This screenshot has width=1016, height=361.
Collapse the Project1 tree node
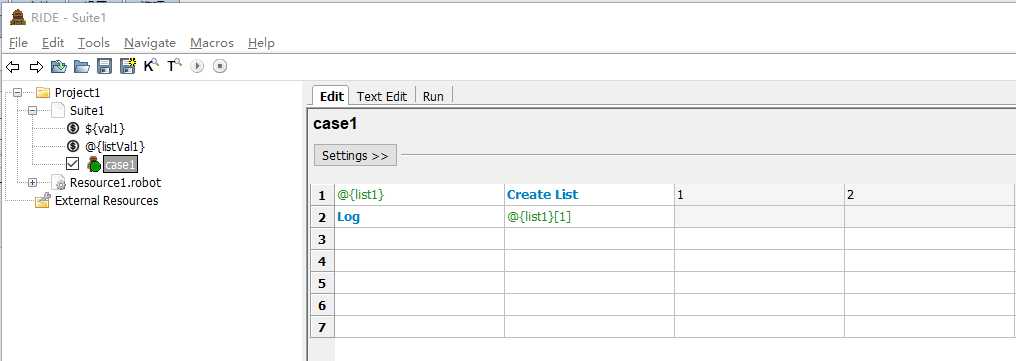17,93
